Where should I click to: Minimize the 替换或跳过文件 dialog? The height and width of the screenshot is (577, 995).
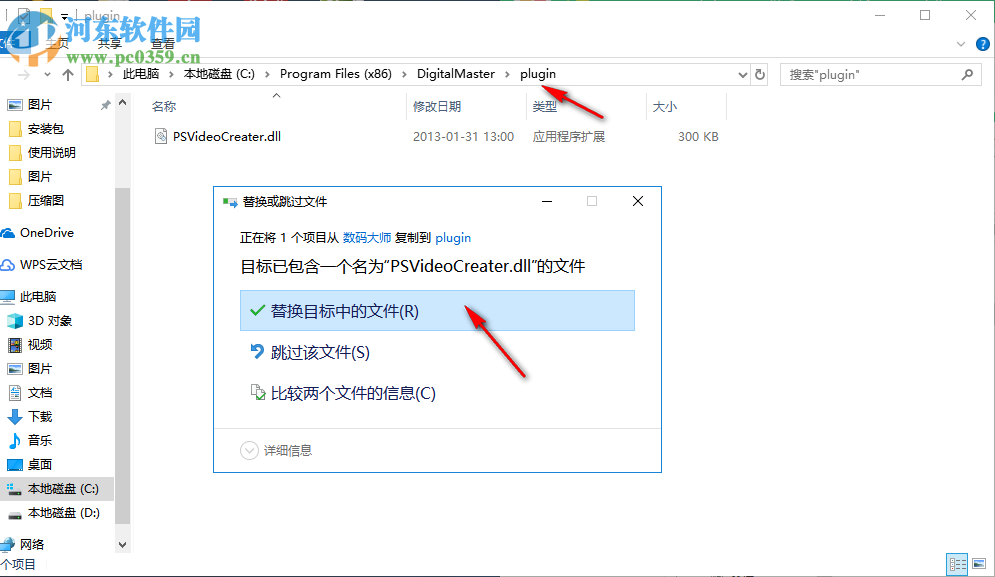[547, 201]
